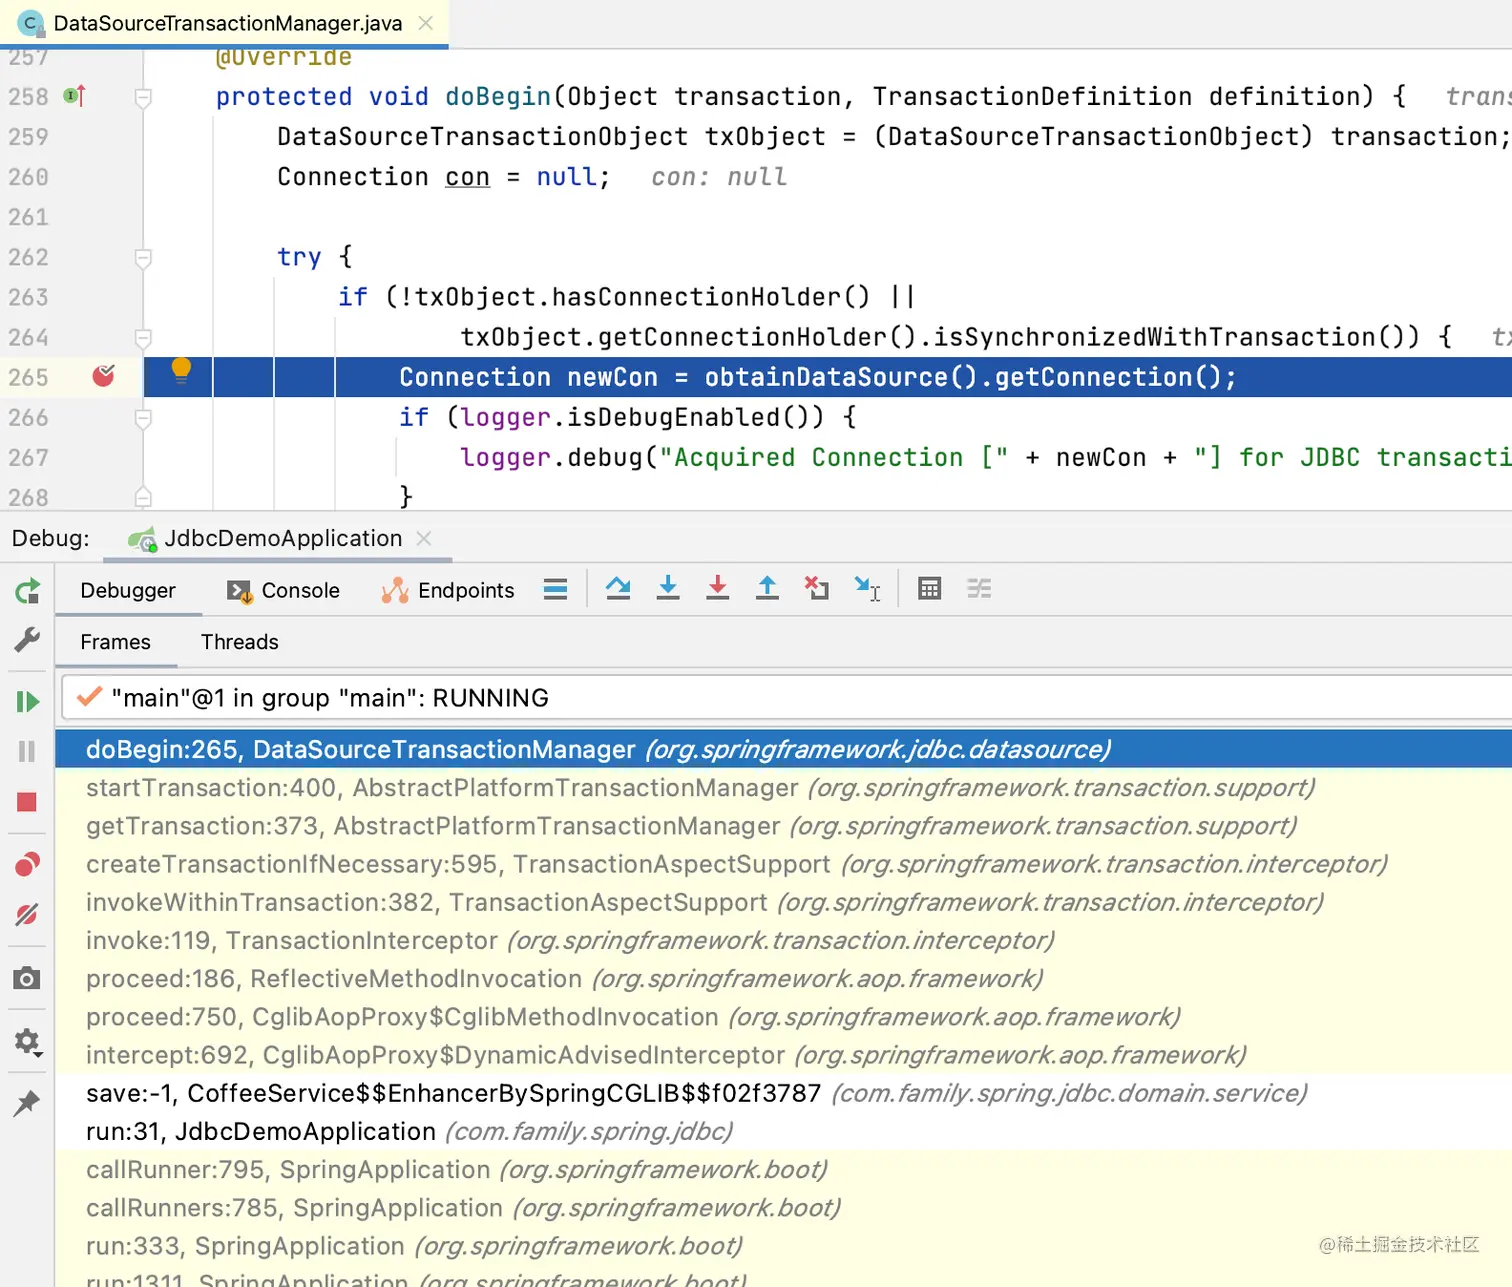This screenshot has height=1287, width=1512.
Task: Select the invoke:119 TransactionInterceptor frame
Action: (783, 940)
